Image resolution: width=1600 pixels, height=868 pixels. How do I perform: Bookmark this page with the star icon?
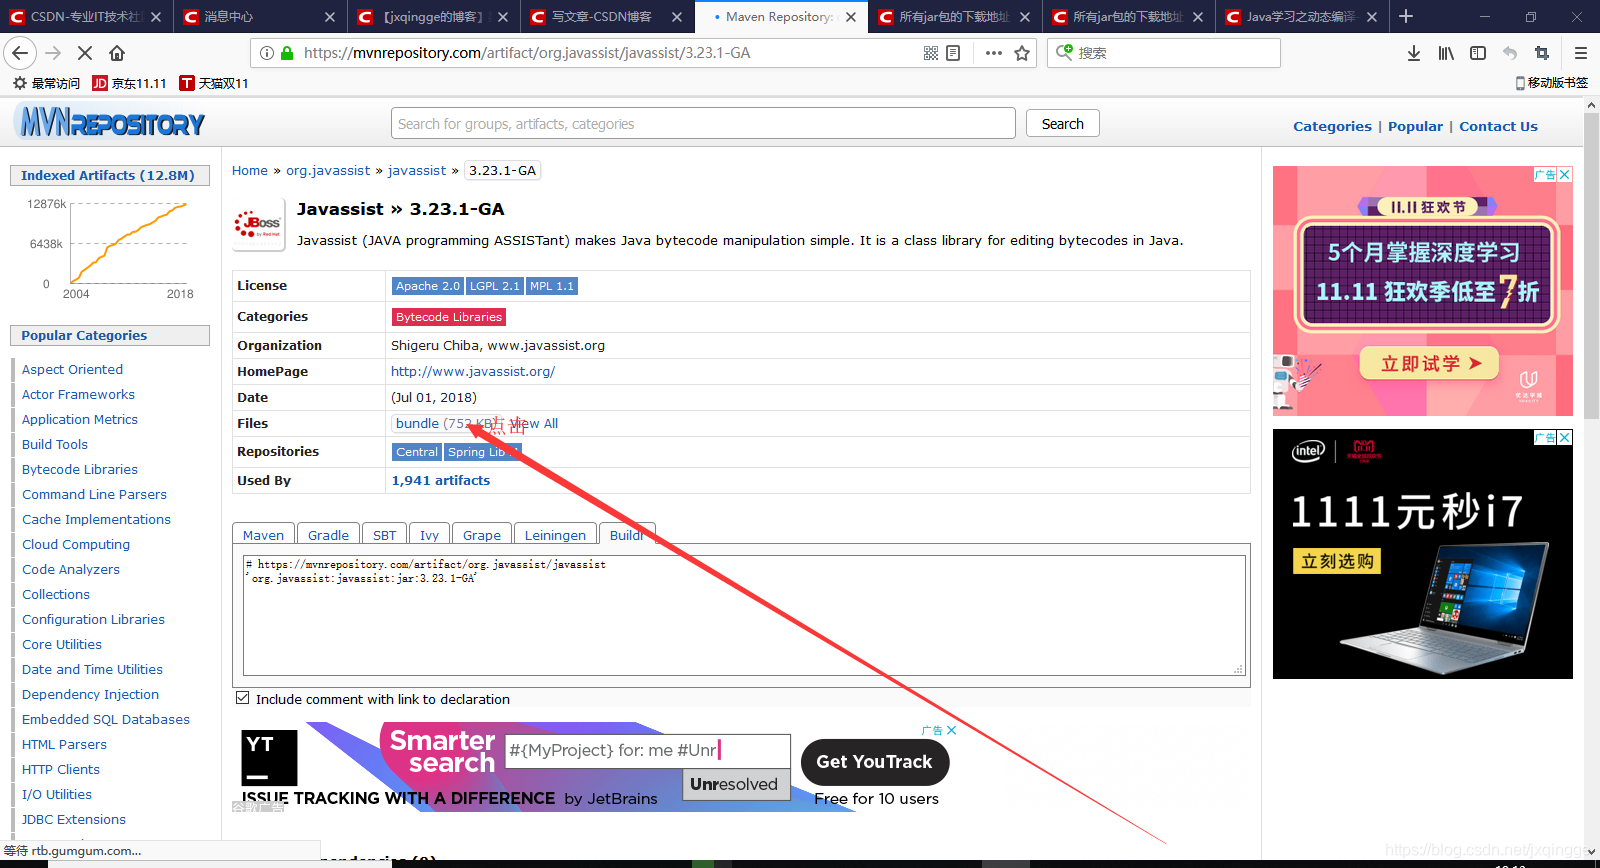(1022, 53)
